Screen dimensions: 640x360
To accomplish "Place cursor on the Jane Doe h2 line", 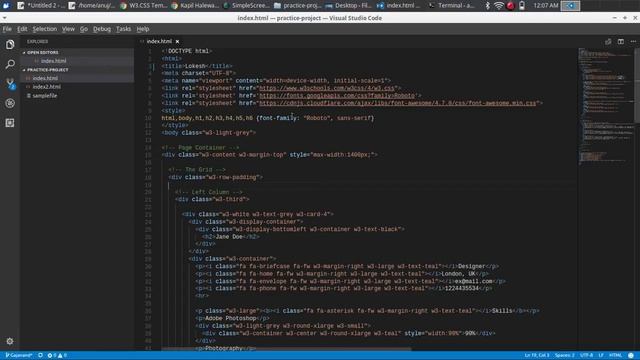I will 231,237.
